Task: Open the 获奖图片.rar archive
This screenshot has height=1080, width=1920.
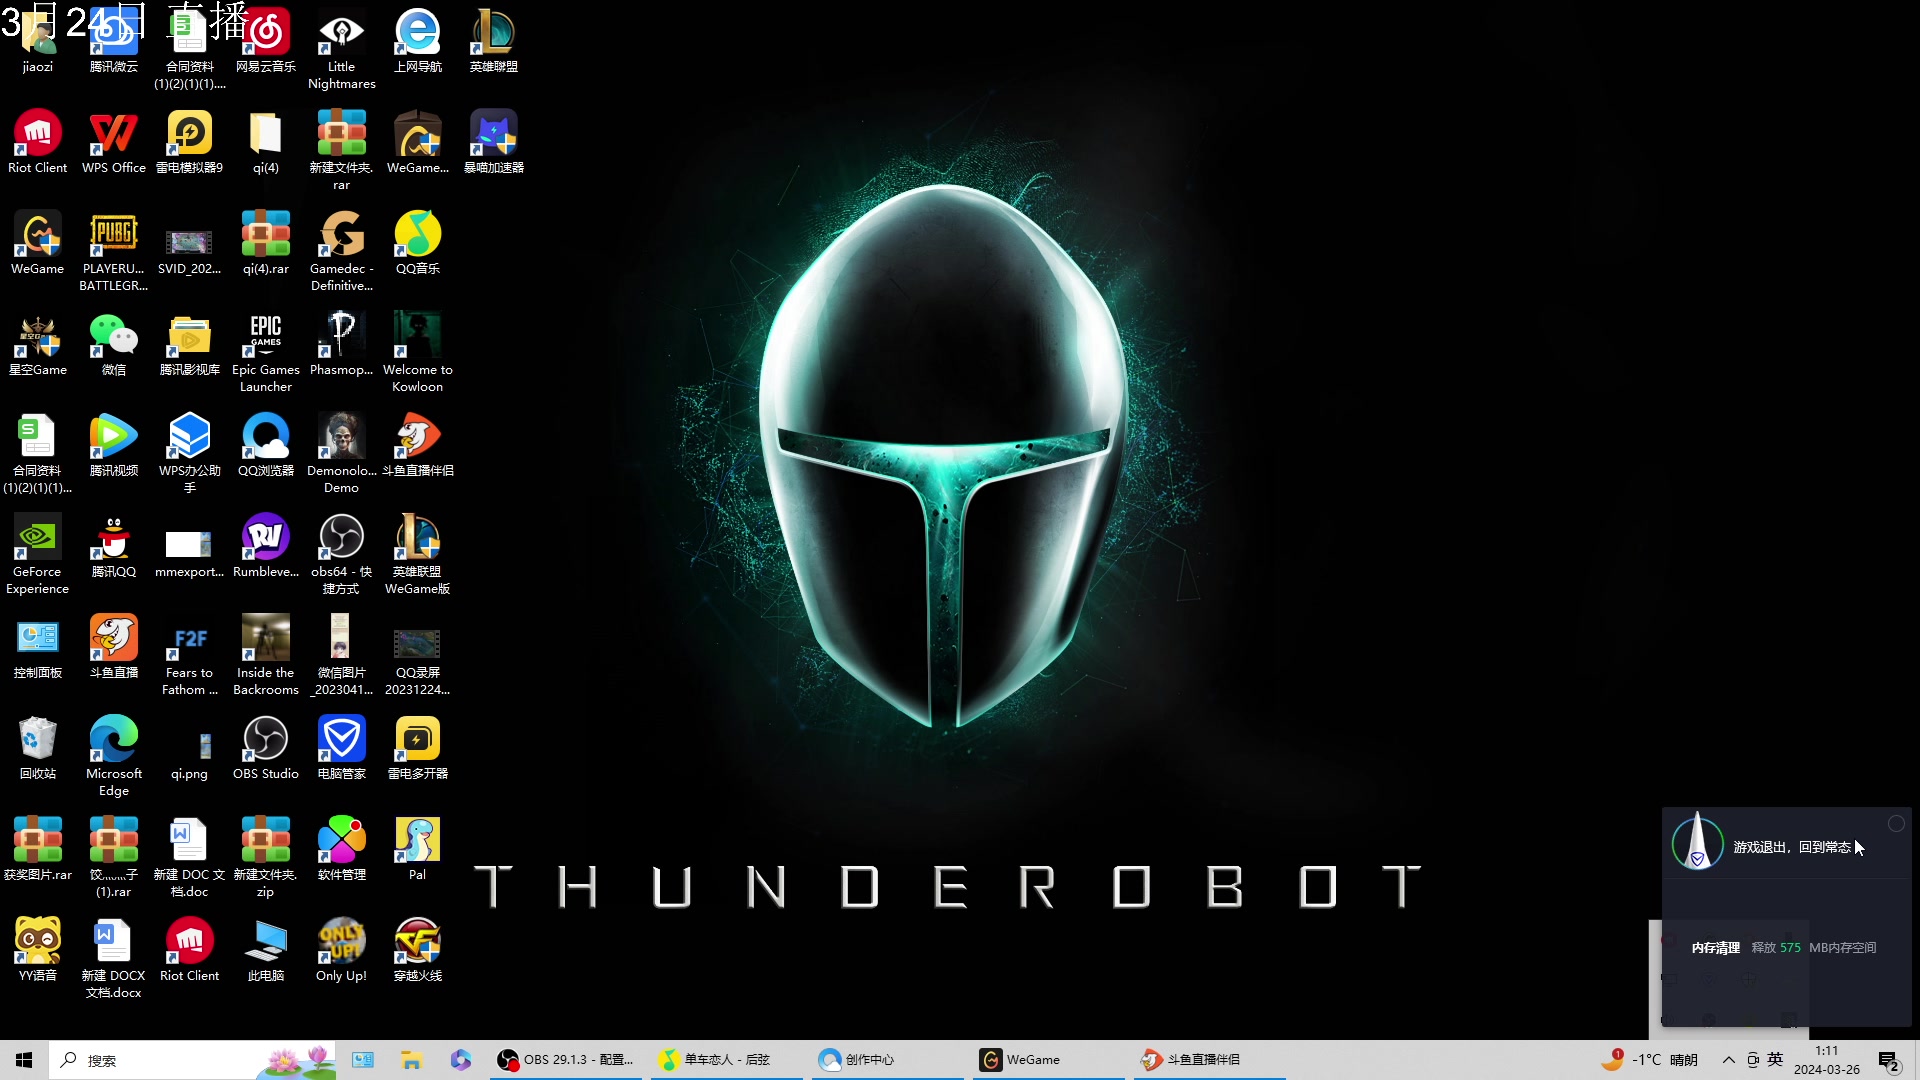Action: point(38,850)
